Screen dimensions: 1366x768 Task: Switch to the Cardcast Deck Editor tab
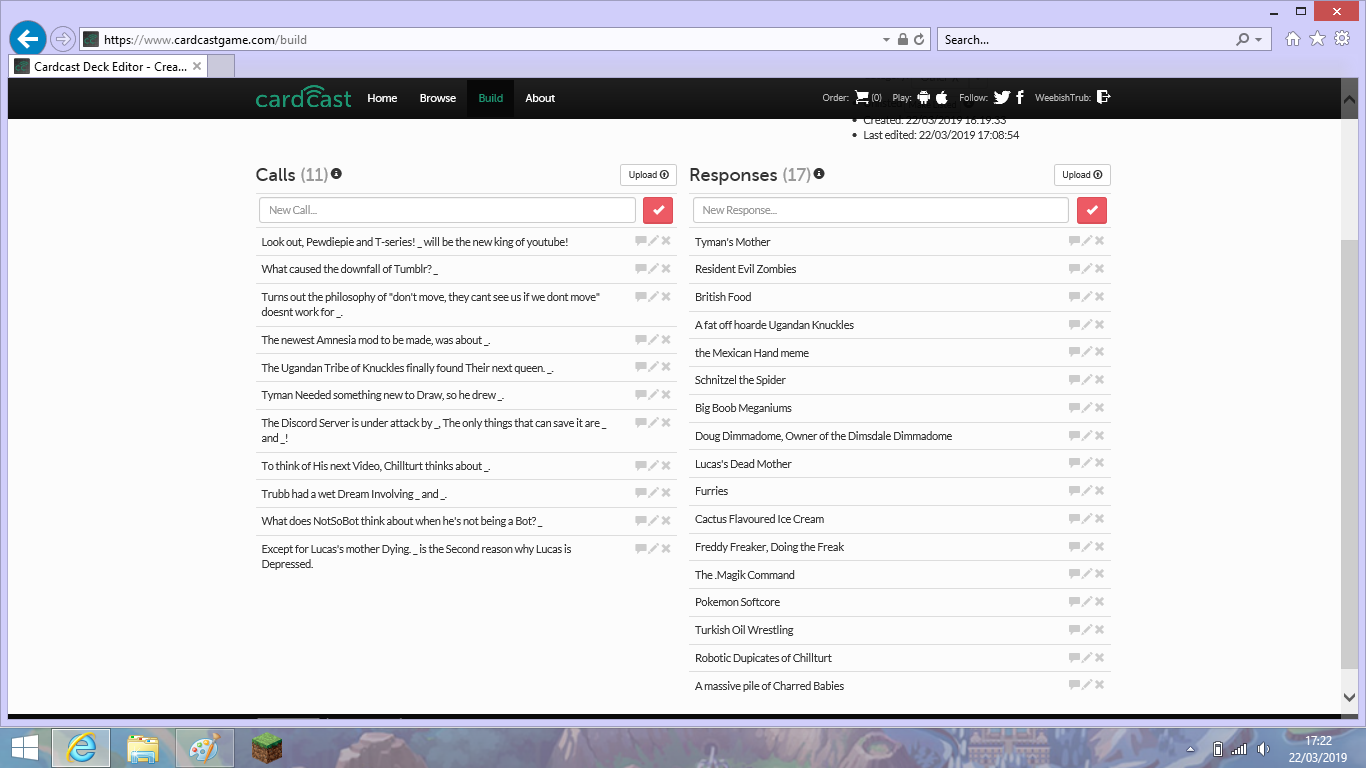[x=109, y=66]
